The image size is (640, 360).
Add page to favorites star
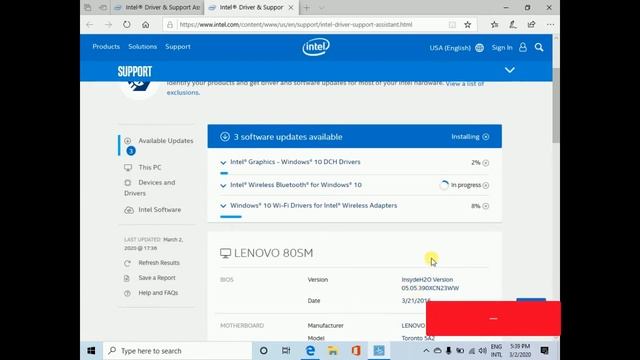[x=468, y=24]
